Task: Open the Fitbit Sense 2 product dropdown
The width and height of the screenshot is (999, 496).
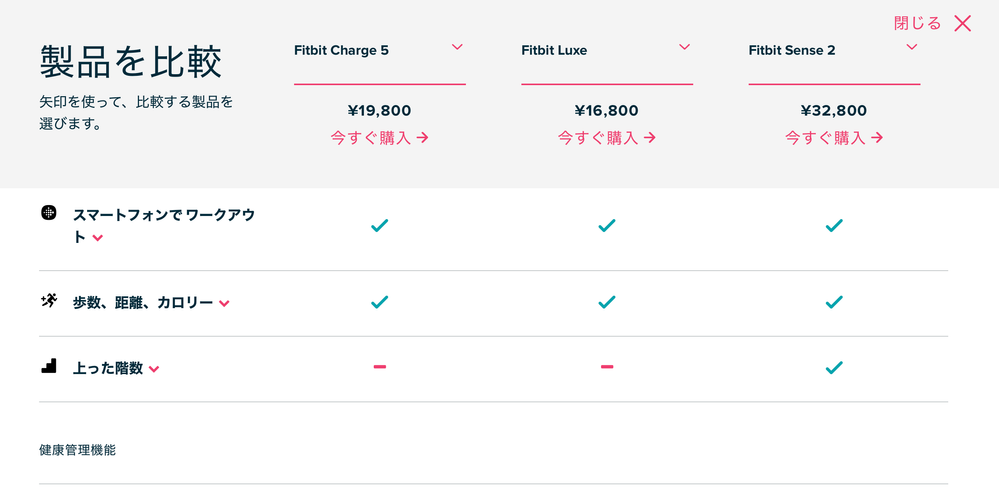Action: 912,47
